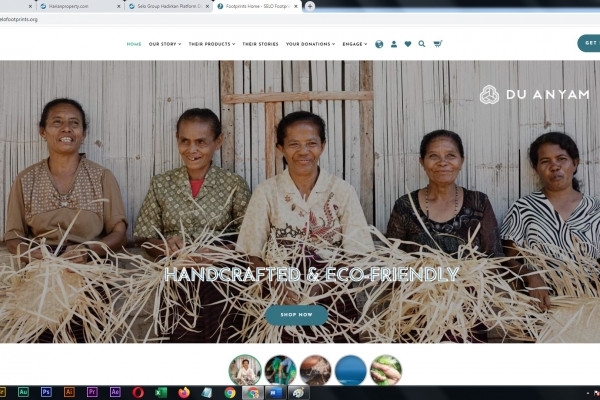600x400 pixels.
Task: Open the user account icon
Action: coord(394,44)
